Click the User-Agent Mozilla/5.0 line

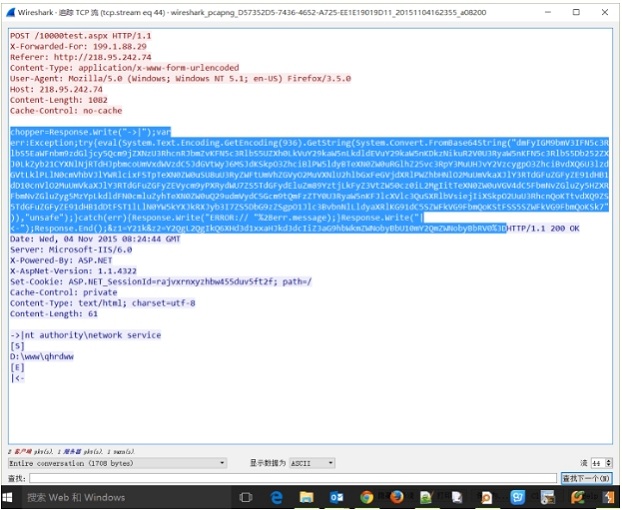180,79
